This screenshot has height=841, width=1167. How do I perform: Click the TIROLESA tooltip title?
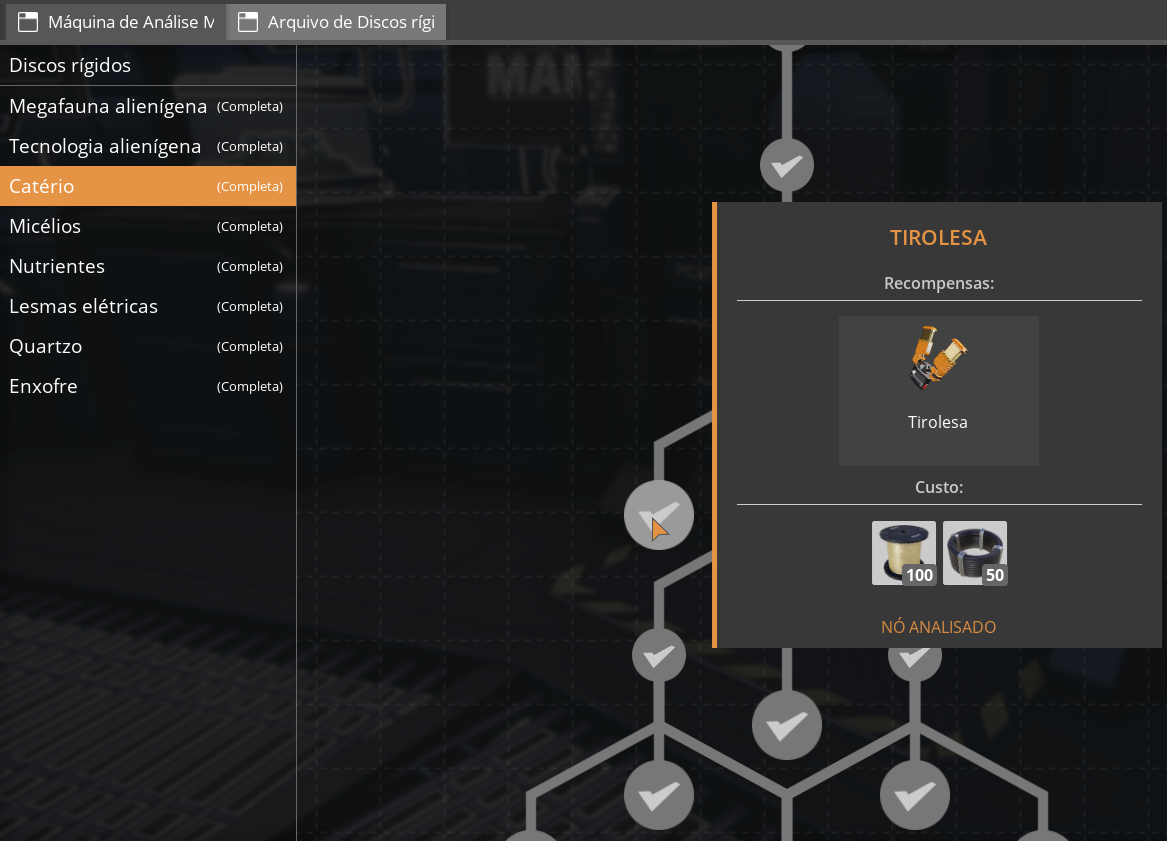click(939, 237)
